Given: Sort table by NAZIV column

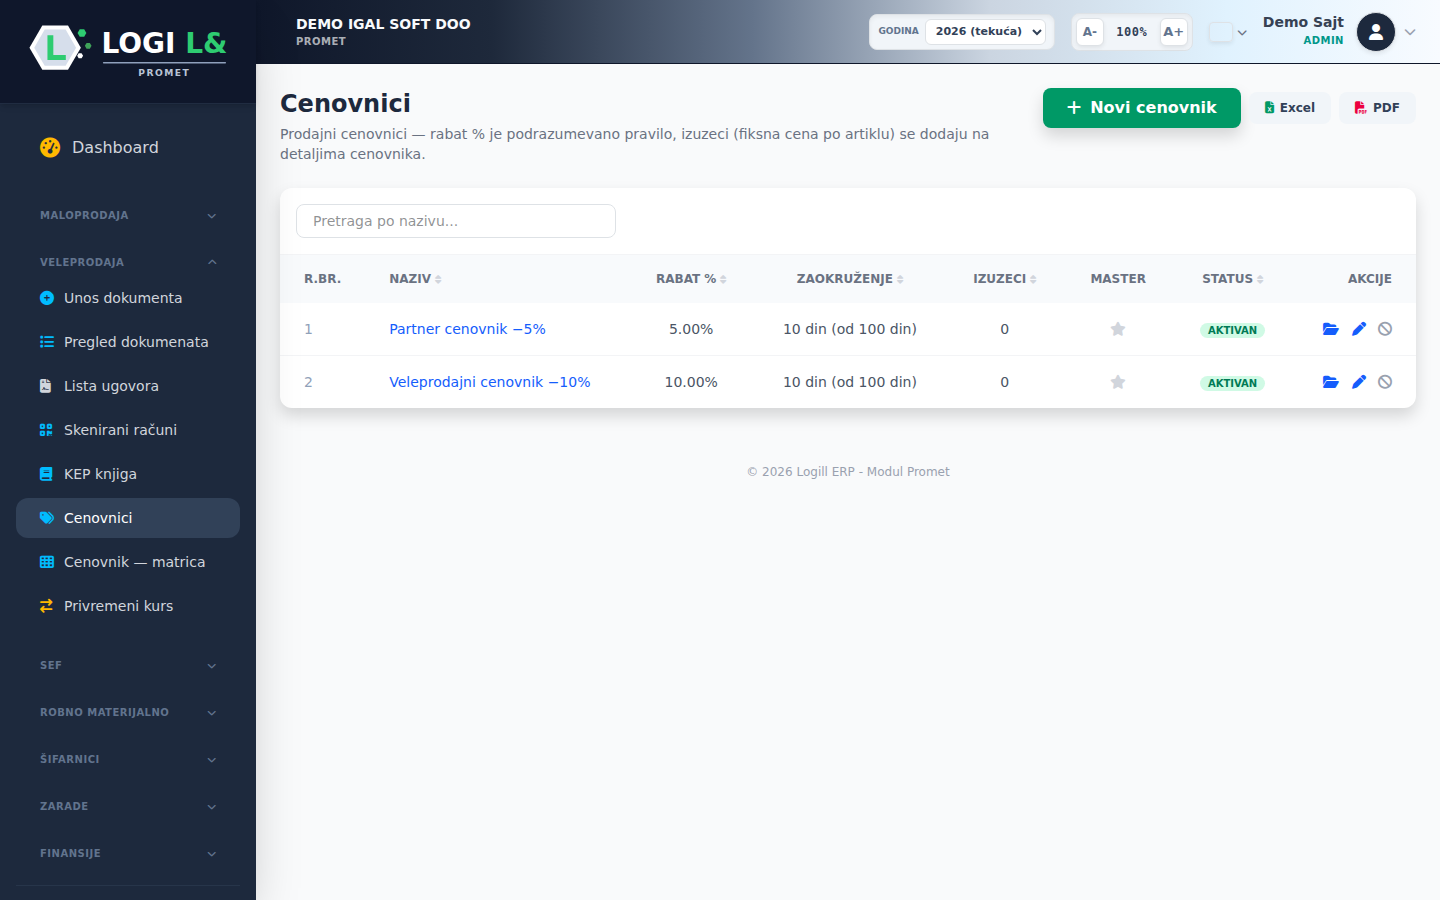Looking at the screenshot, I should 415,279.
